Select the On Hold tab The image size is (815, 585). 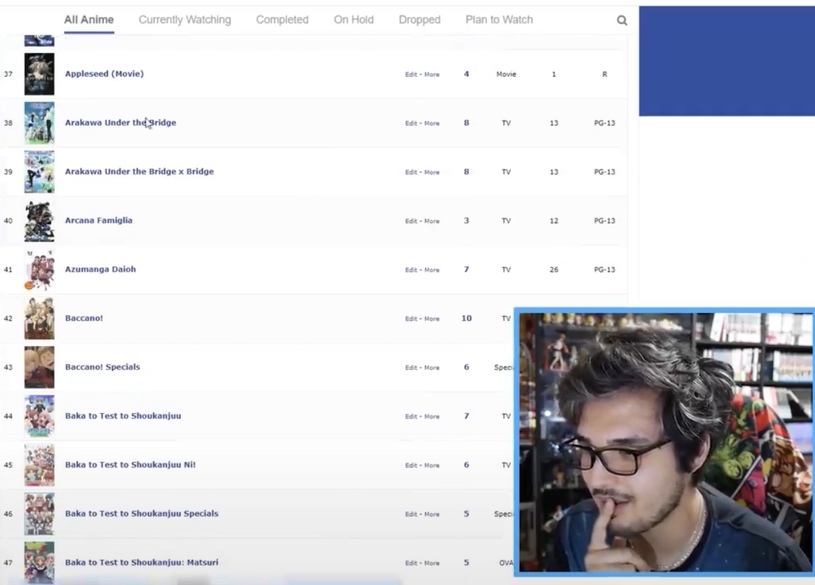(353, 20)
